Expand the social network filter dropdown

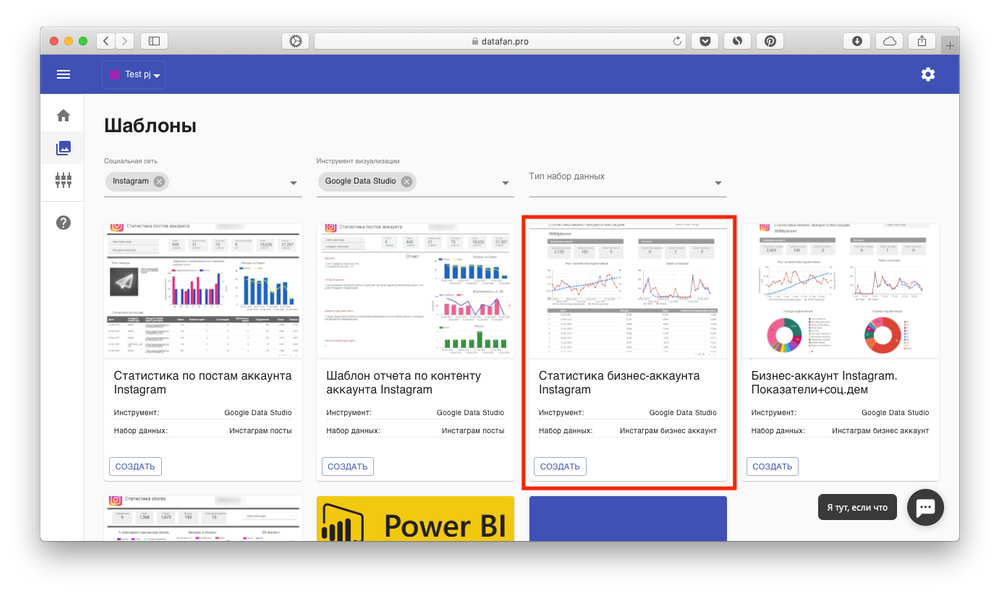click(x=293, y=183)
